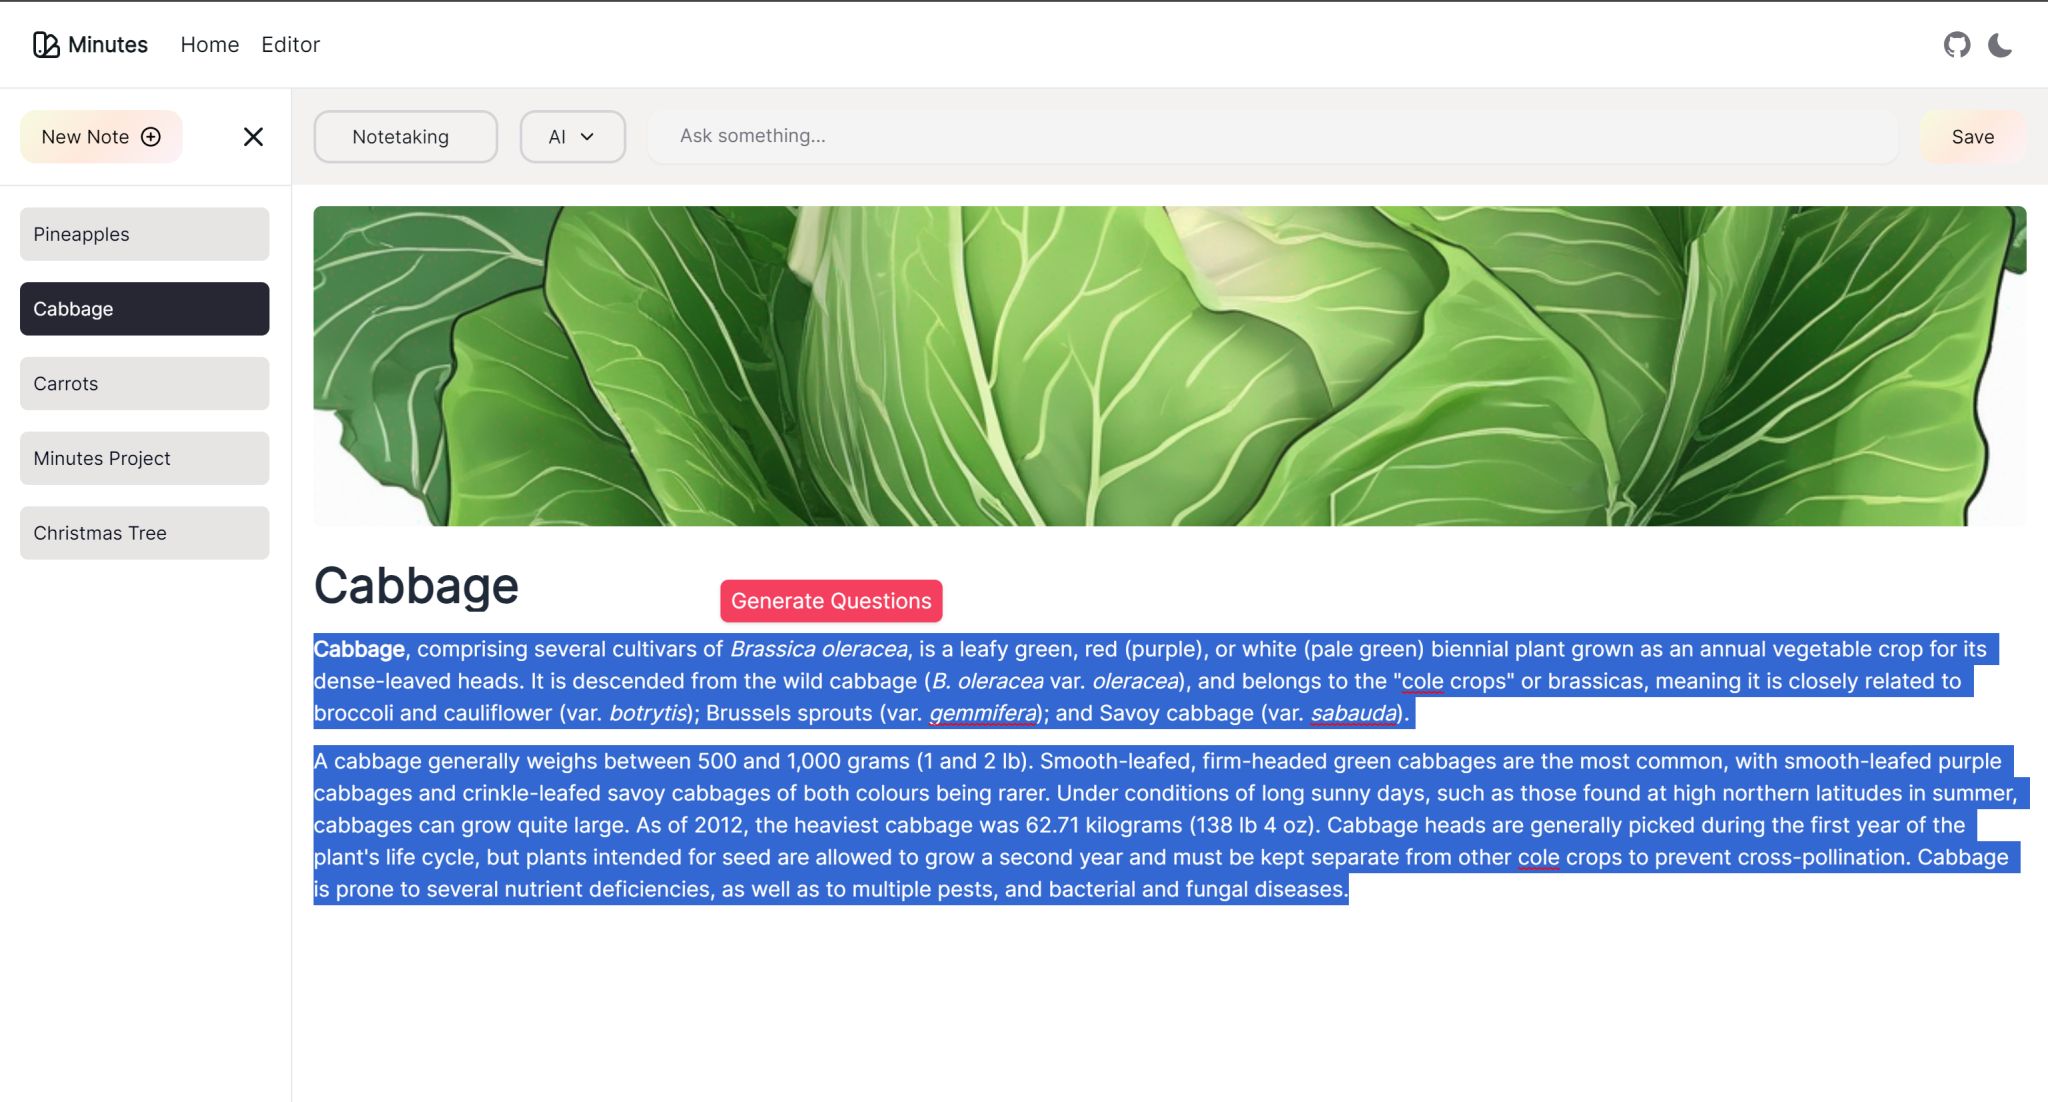
Task: Toggle dark mode with moon icon
Action: 1999,45
